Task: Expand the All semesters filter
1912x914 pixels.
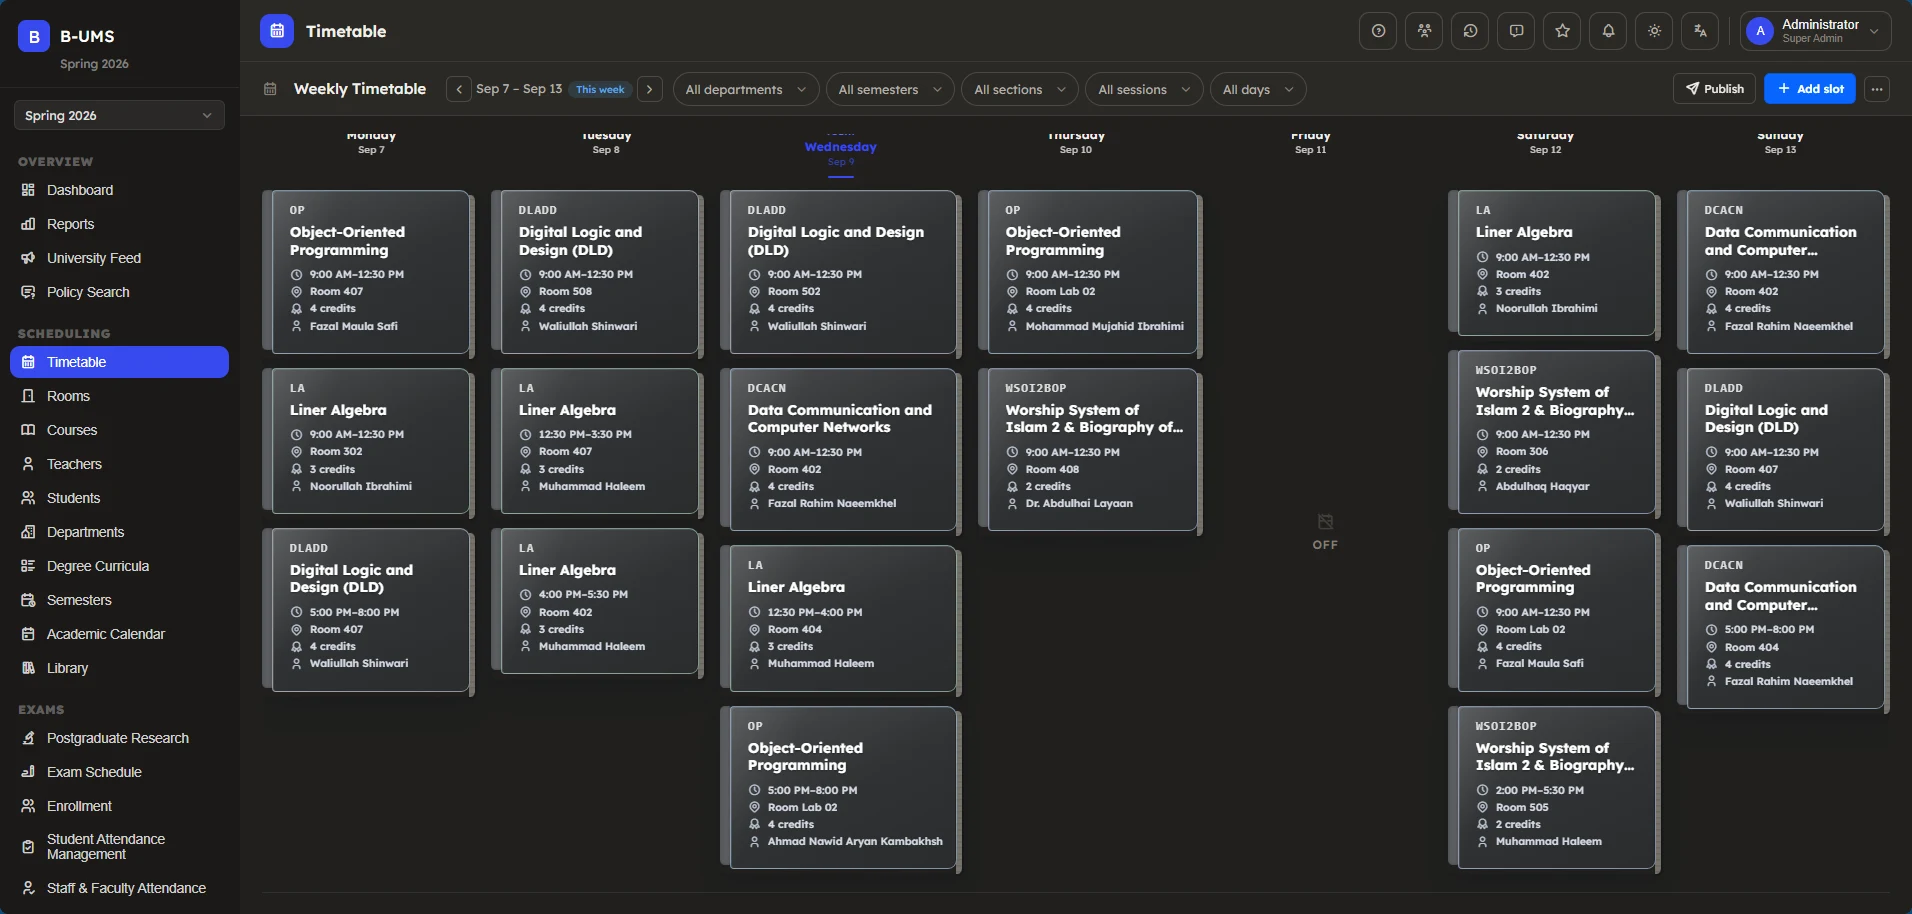Action: coord(890,89)
